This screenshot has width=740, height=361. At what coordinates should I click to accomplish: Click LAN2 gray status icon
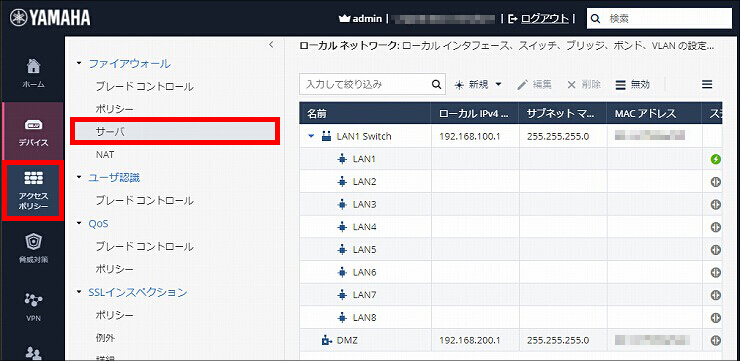716,182
